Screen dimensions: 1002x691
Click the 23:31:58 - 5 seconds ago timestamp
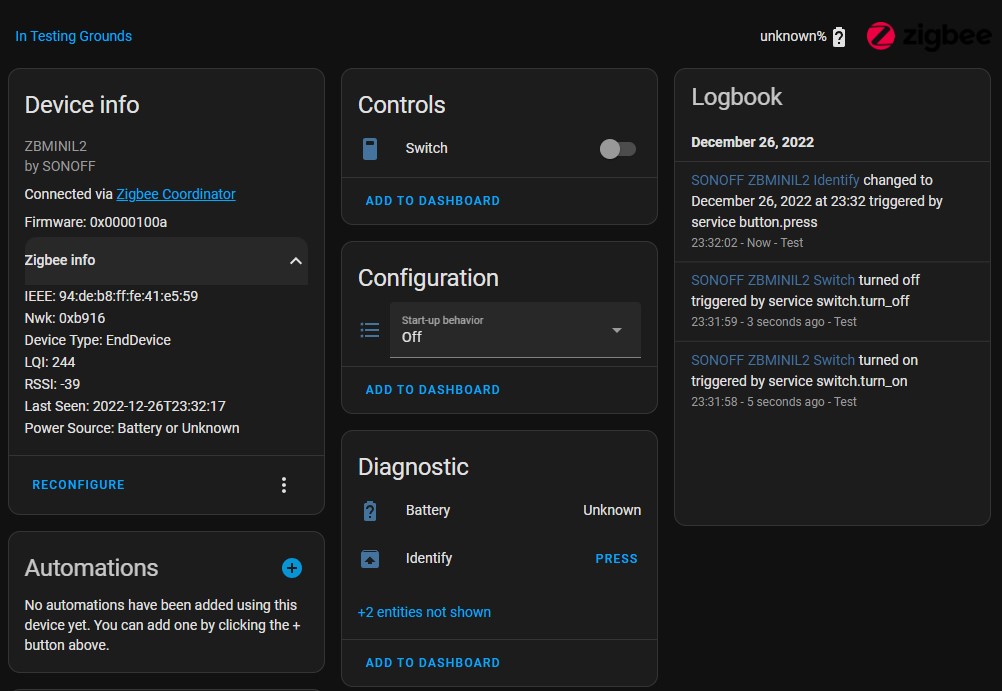pyautogui.click(x=774, y=402)
